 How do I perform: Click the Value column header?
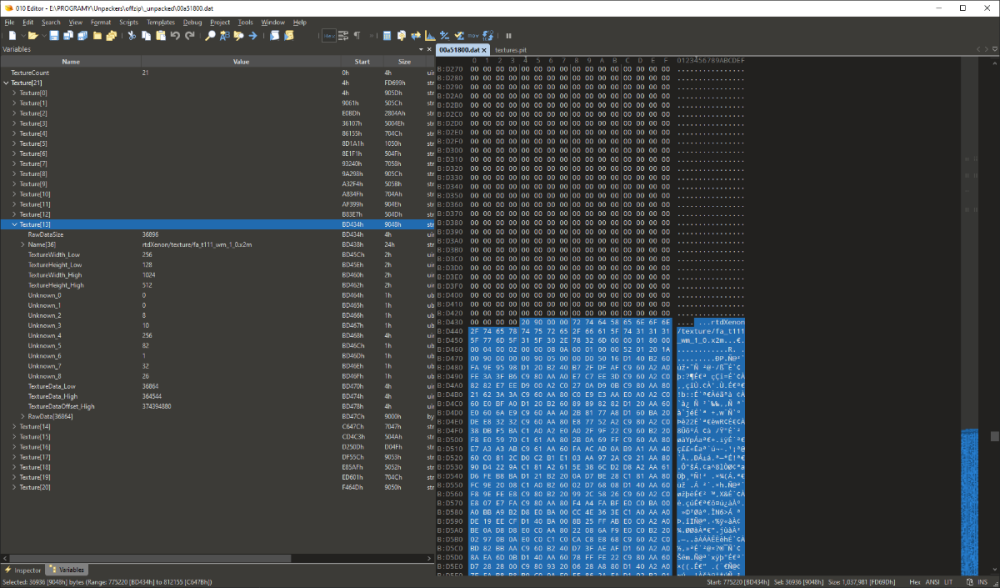pos(240,62)
